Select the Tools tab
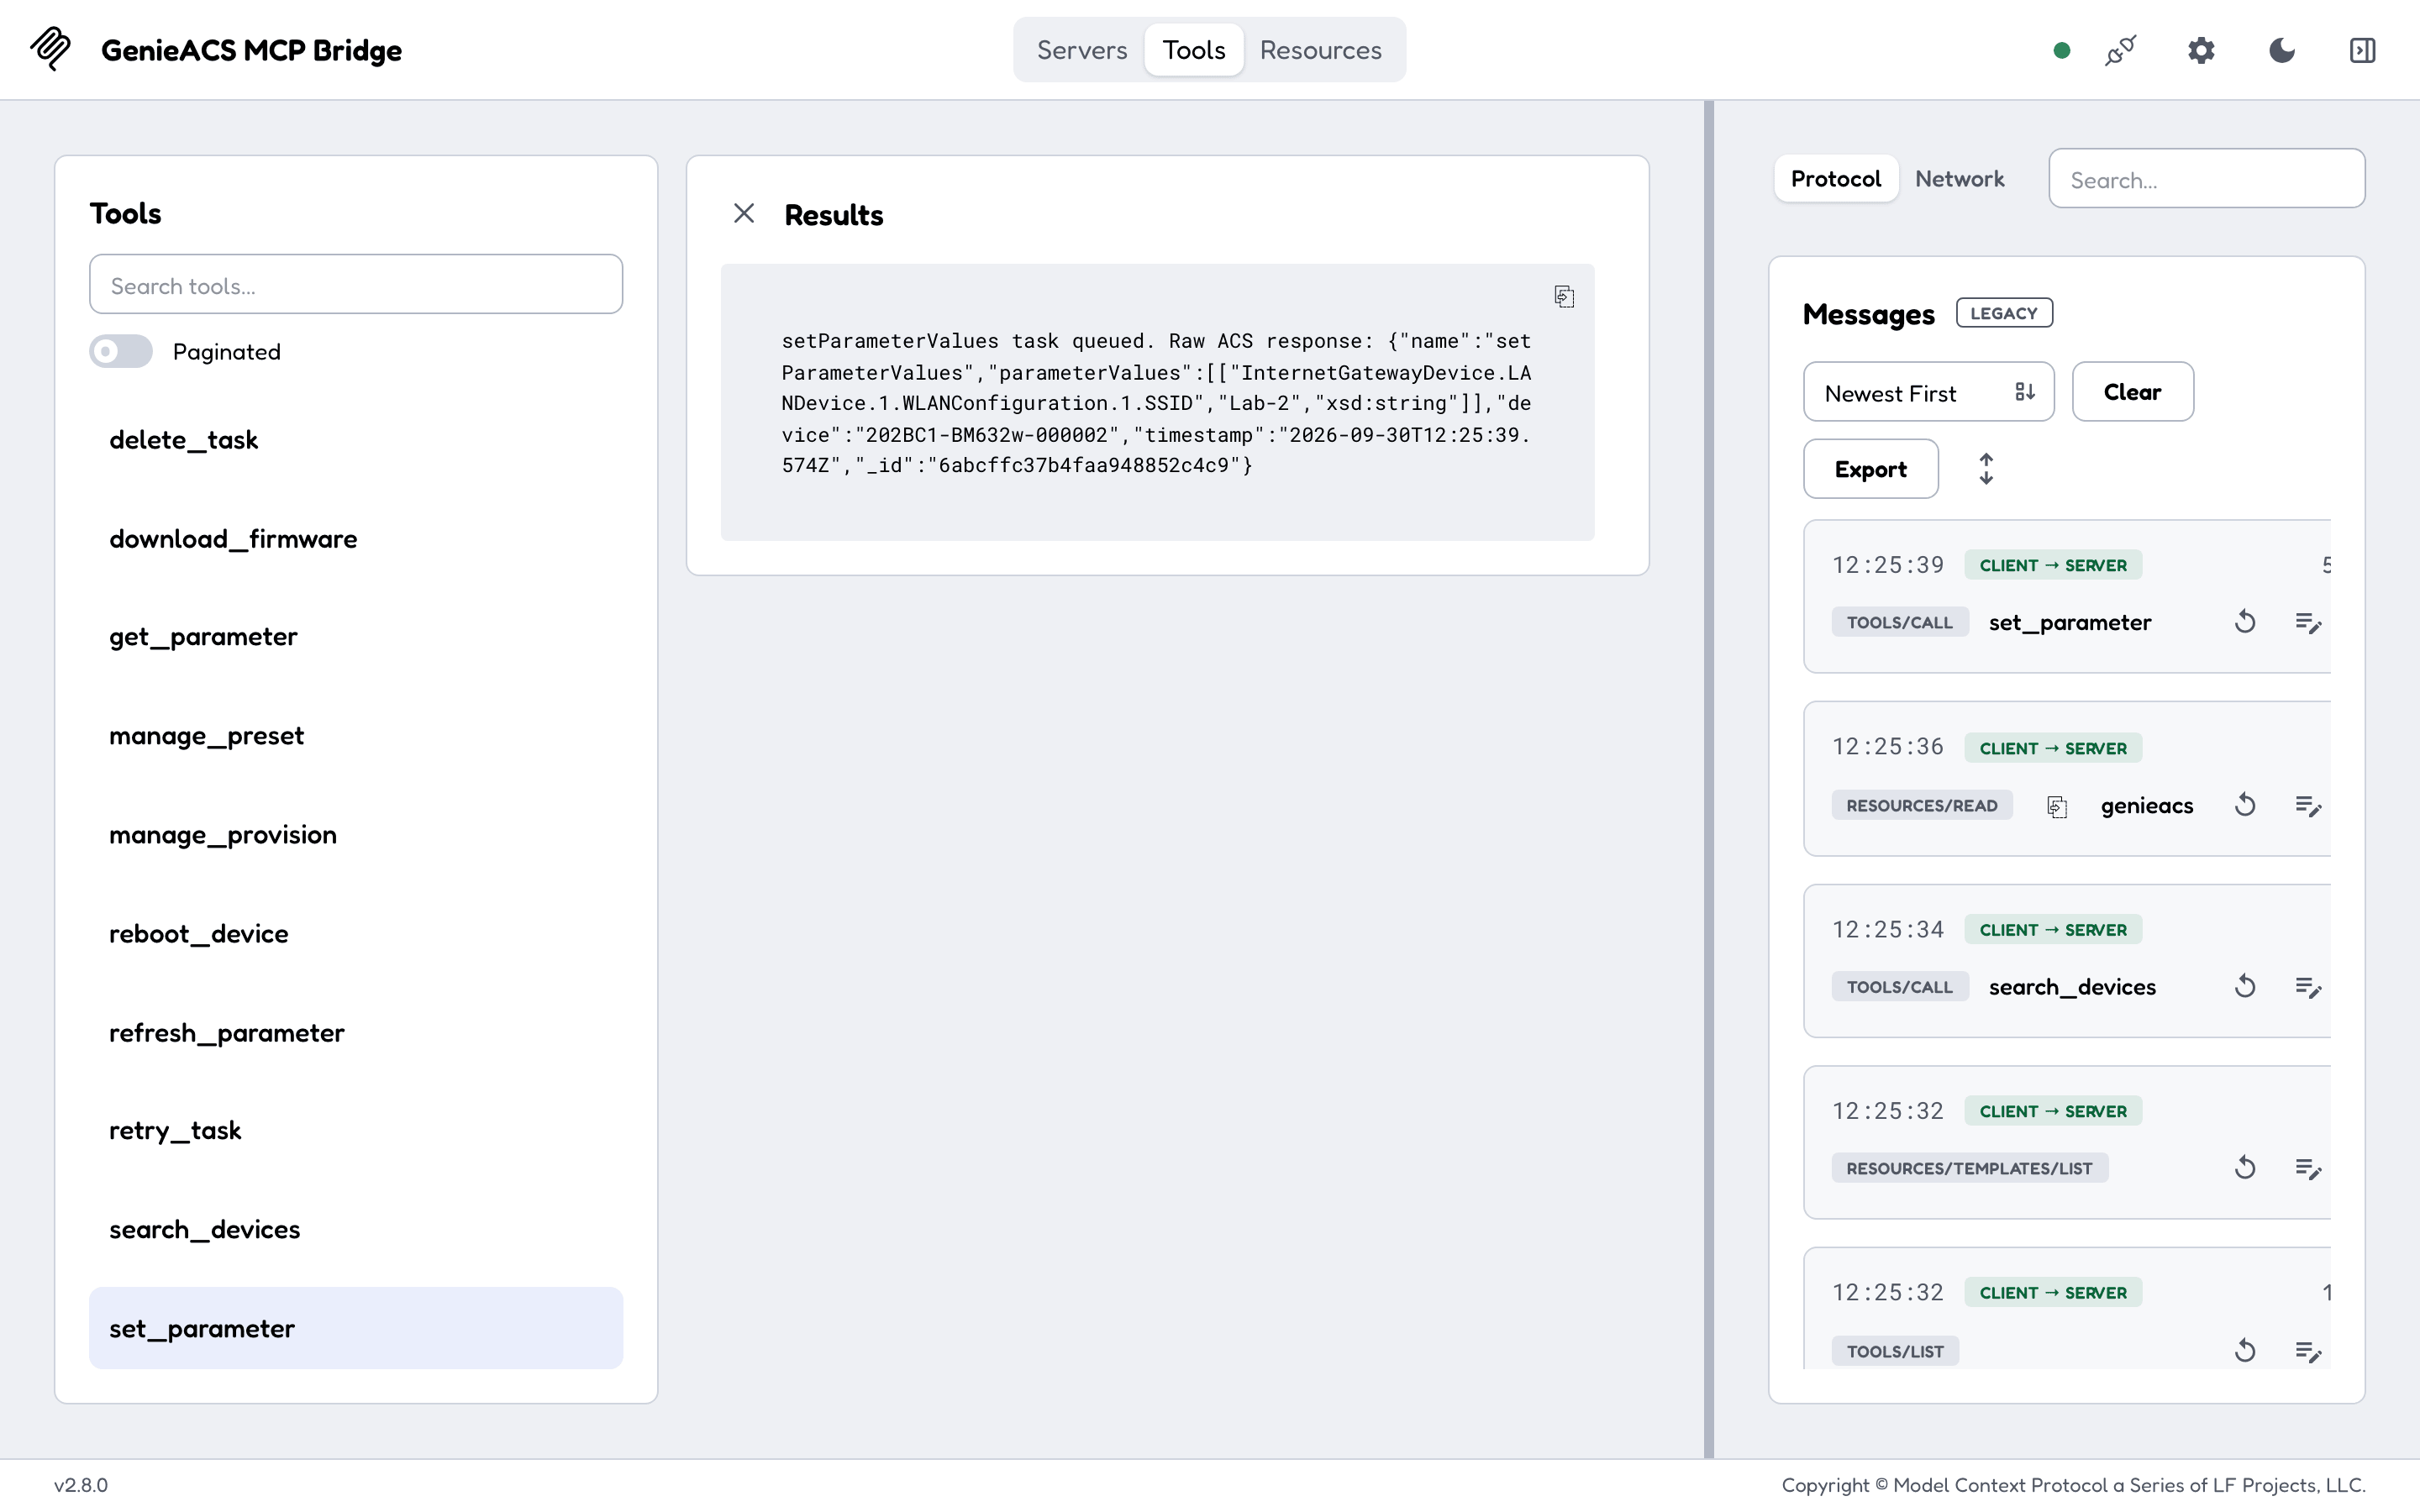2420x1512 pixels. tap(1194, 50)
